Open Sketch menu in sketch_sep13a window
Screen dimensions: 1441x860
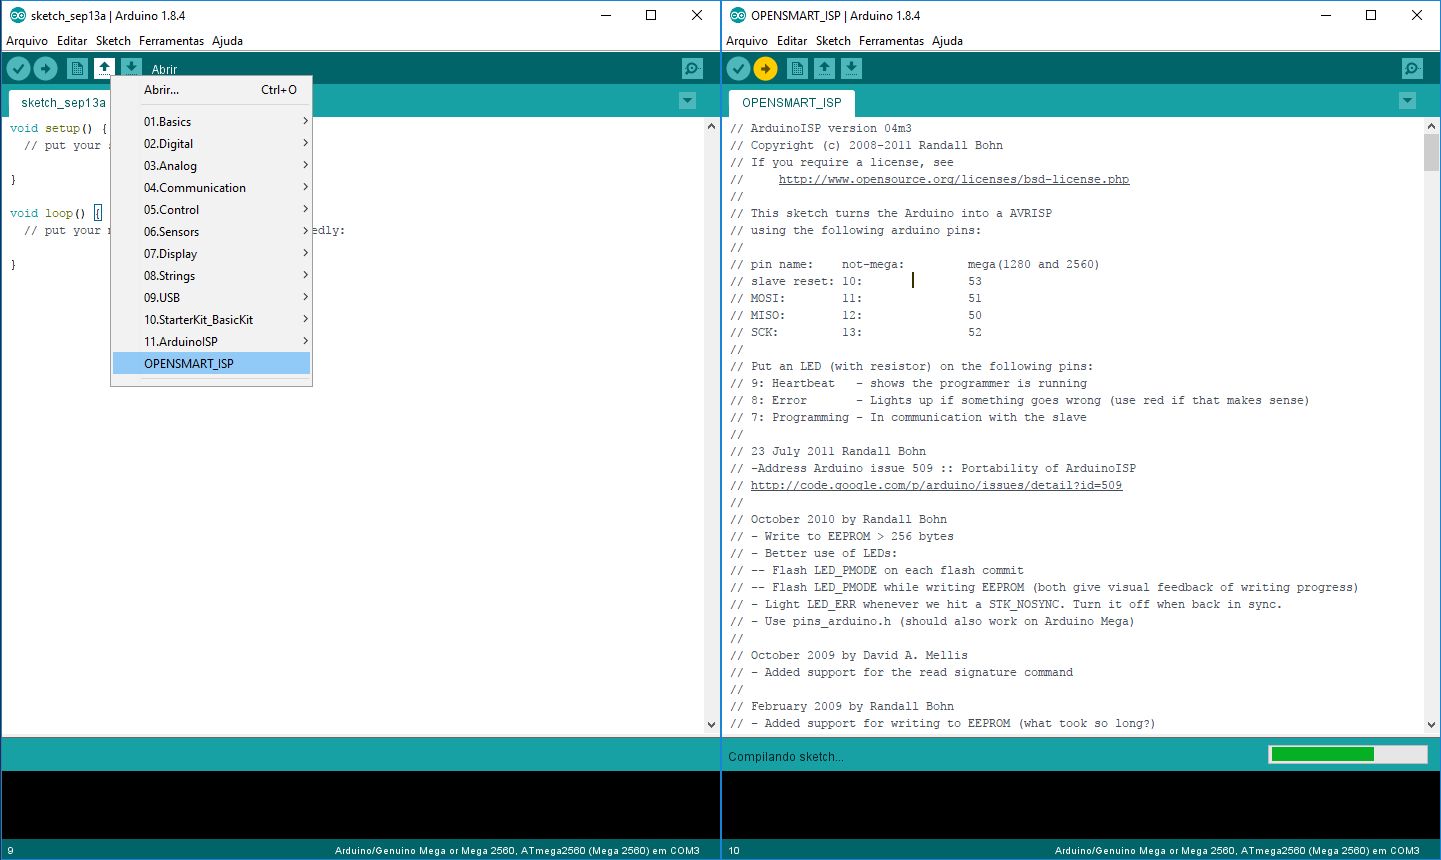(x=113, y=41)
